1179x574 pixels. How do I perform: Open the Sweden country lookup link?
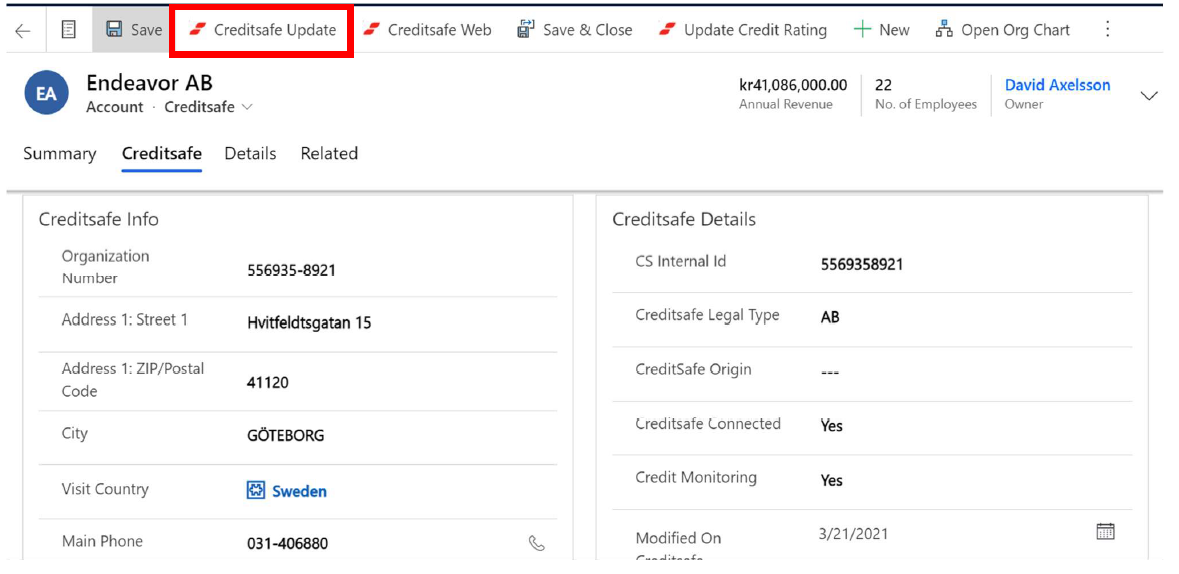pyautogui.click(x=299, y=491)
